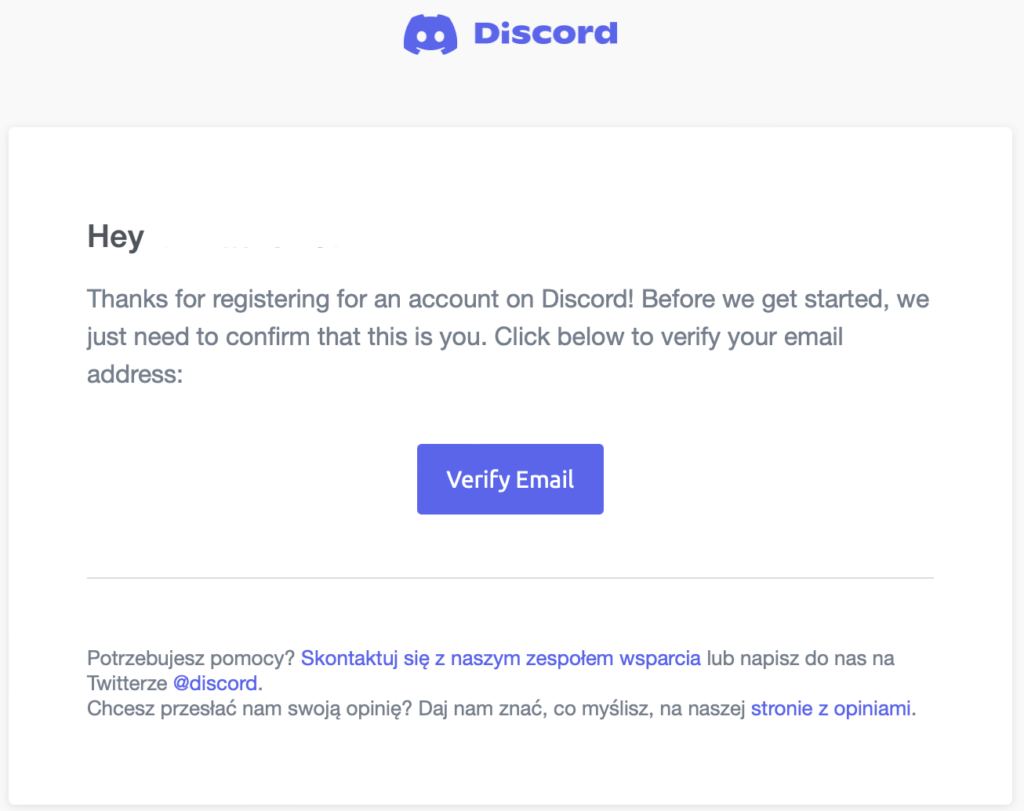The height and width of the screenshot is (811, 1024).
Task: Click the Discord wordmark in the header
Action: point(545,34)
